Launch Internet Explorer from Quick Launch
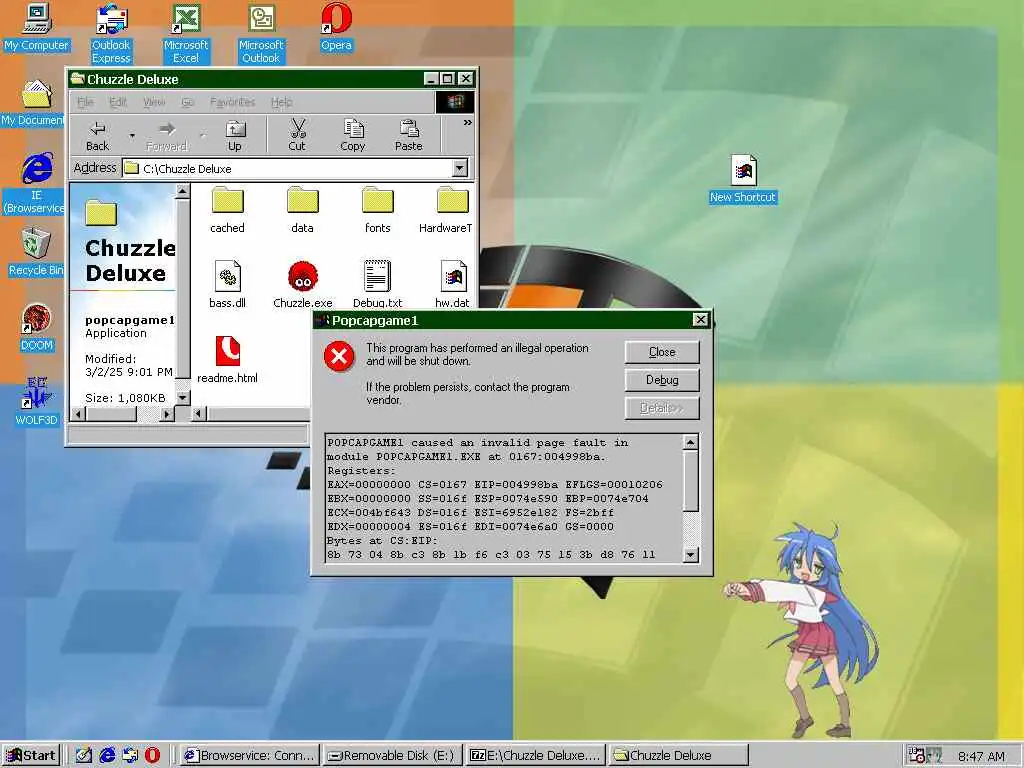The width and height of the screenshot is (1024, 768). [x=107, y=756]
